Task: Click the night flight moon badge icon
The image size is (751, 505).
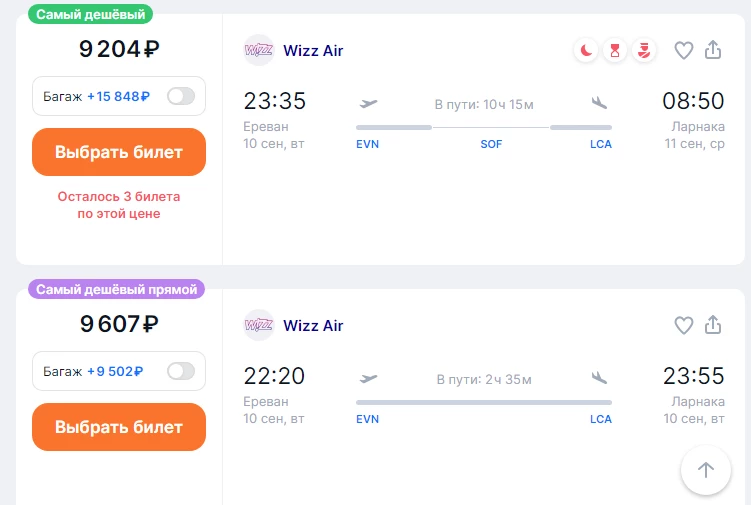Action: click(586, 50)
